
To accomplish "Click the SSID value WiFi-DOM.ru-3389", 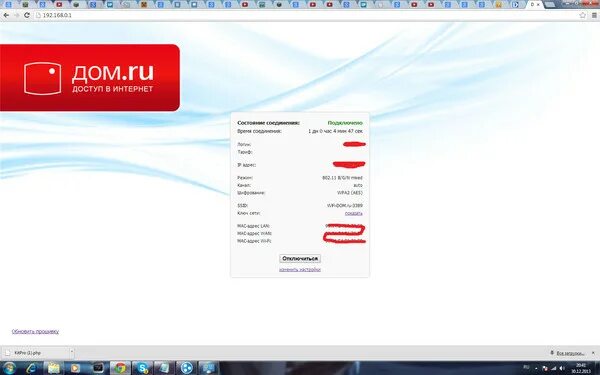I will [x=344, y=206].
